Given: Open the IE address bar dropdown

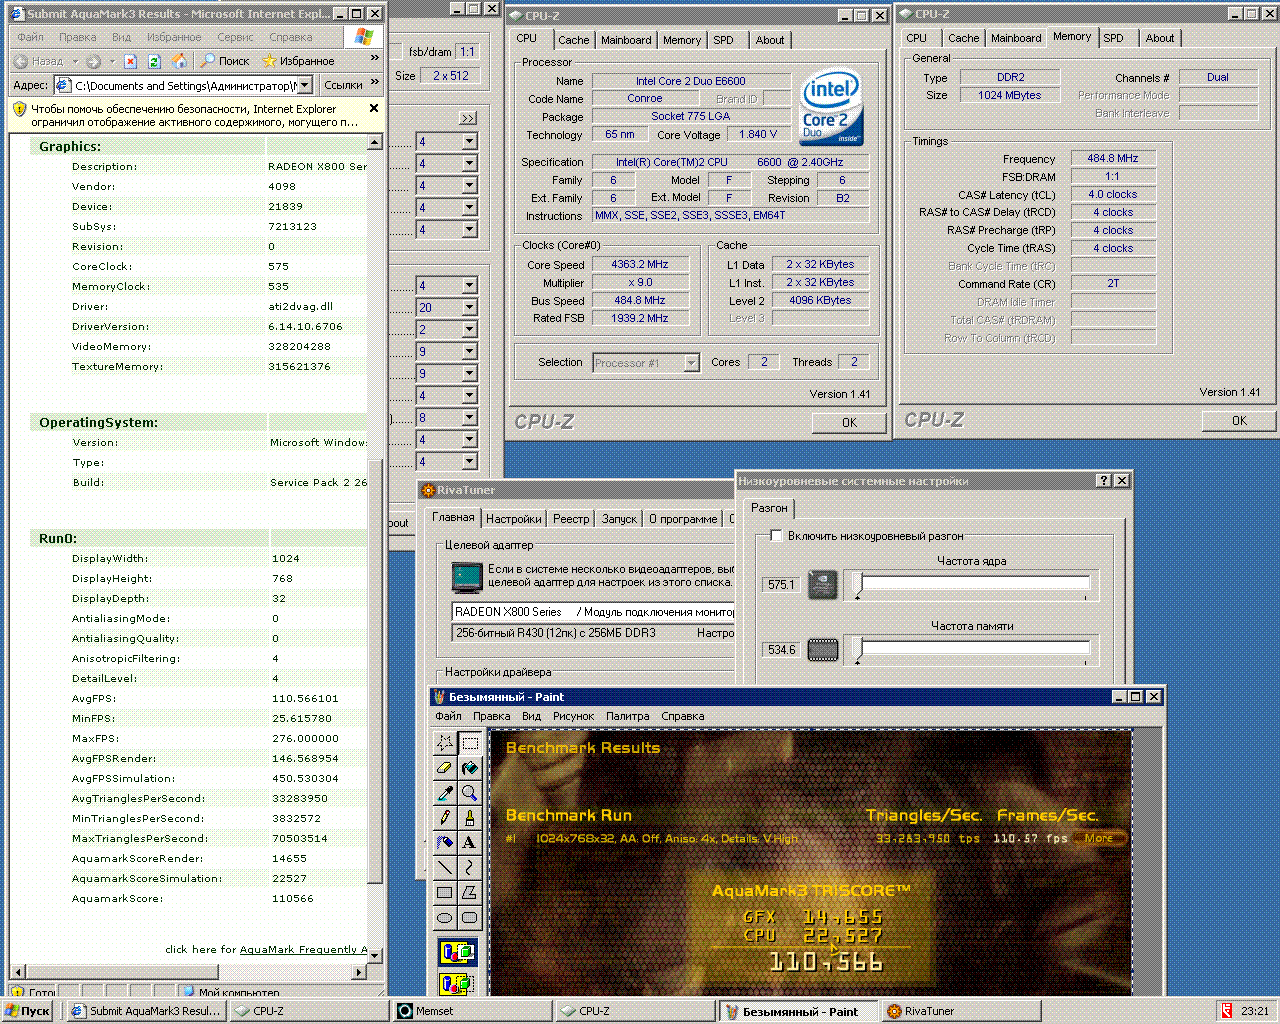Looking at the screenshot, I should (305, 86).
